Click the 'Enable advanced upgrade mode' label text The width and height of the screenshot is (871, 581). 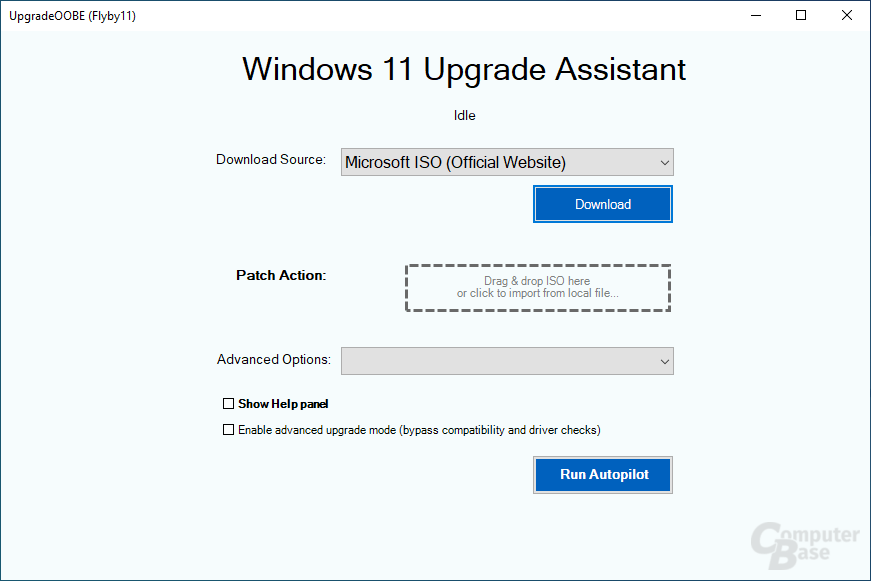click(x=418, y=430)
